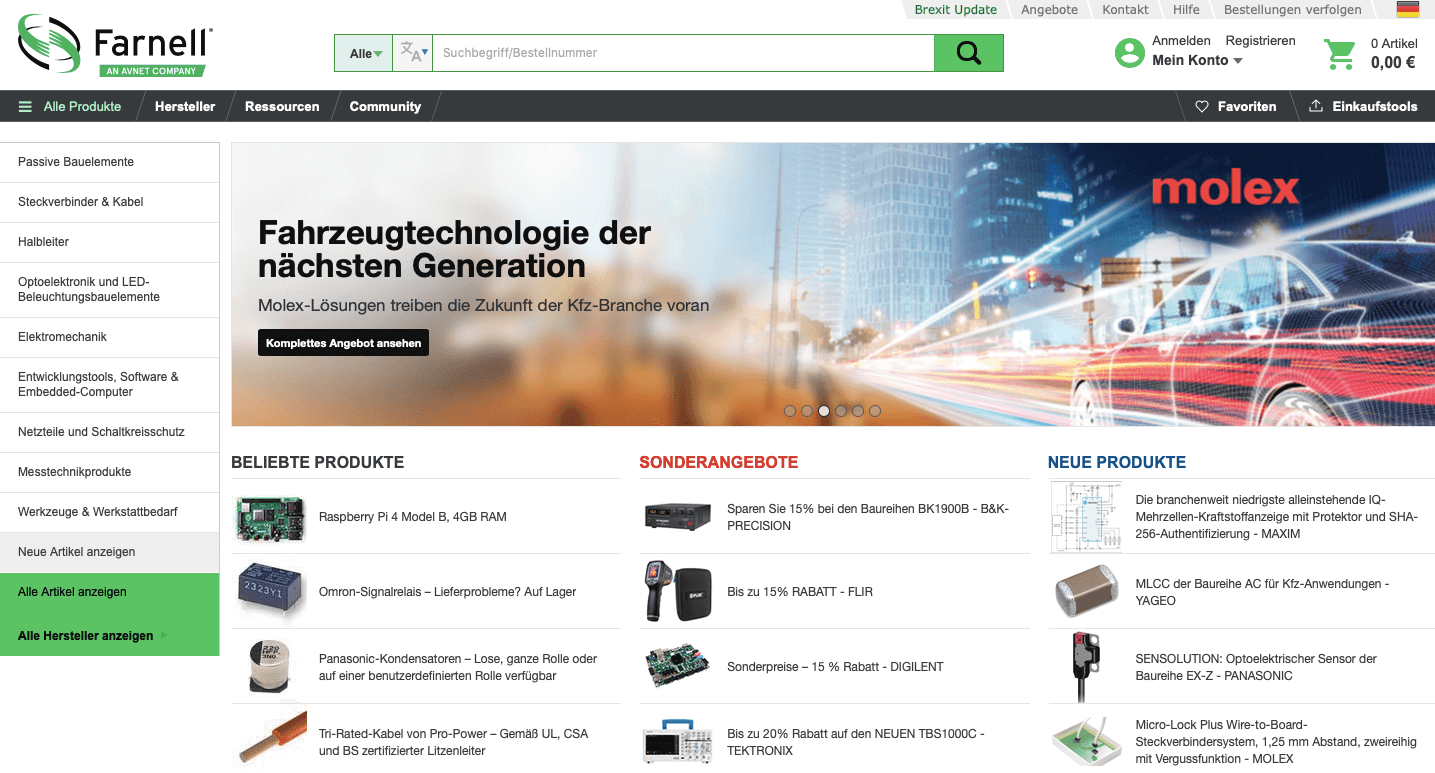Open Einkaufstools in the navigation bar
The image size is (1435, 773).
[1363, 106]
